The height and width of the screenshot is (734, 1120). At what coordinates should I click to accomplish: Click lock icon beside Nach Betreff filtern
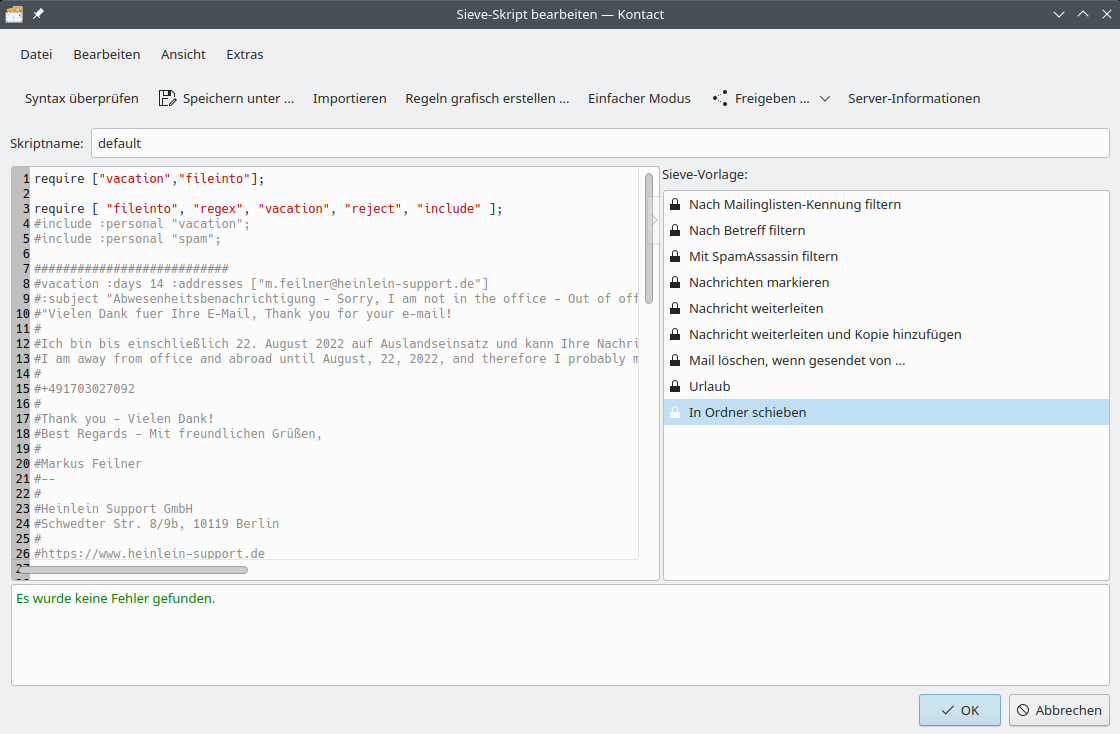[x=675, y=230]
